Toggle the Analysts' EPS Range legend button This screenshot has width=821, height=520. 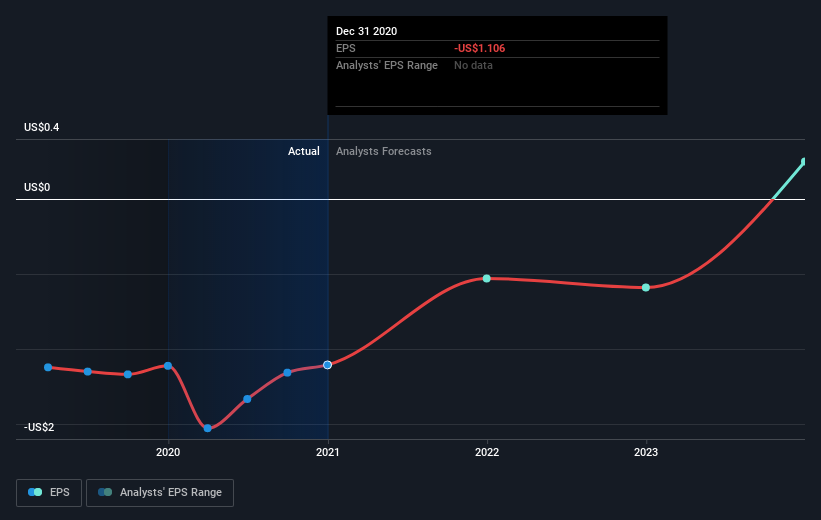tap(160, 492)
